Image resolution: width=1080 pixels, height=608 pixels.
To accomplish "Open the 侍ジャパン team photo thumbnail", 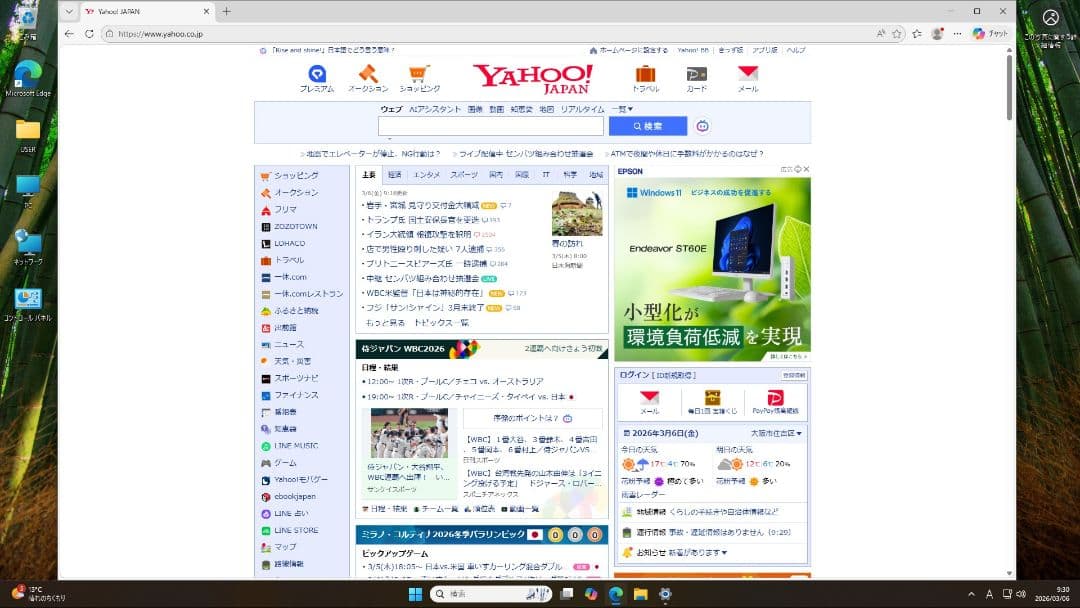I will pyautogui.click(x=409, y=433).
